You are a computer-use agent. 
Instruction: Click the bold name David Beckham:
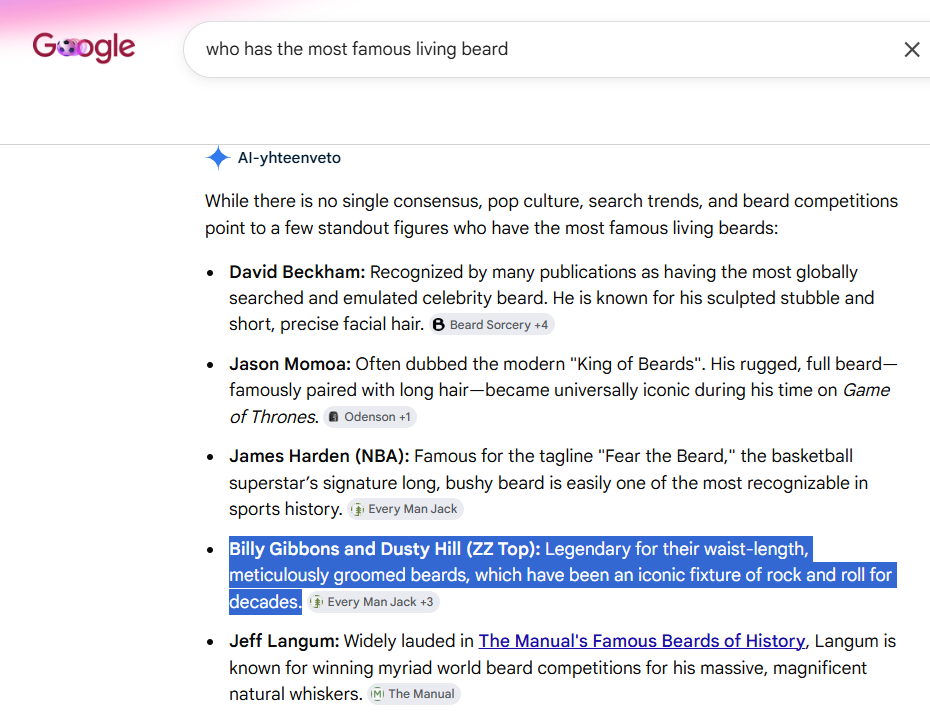pos(297,272)
